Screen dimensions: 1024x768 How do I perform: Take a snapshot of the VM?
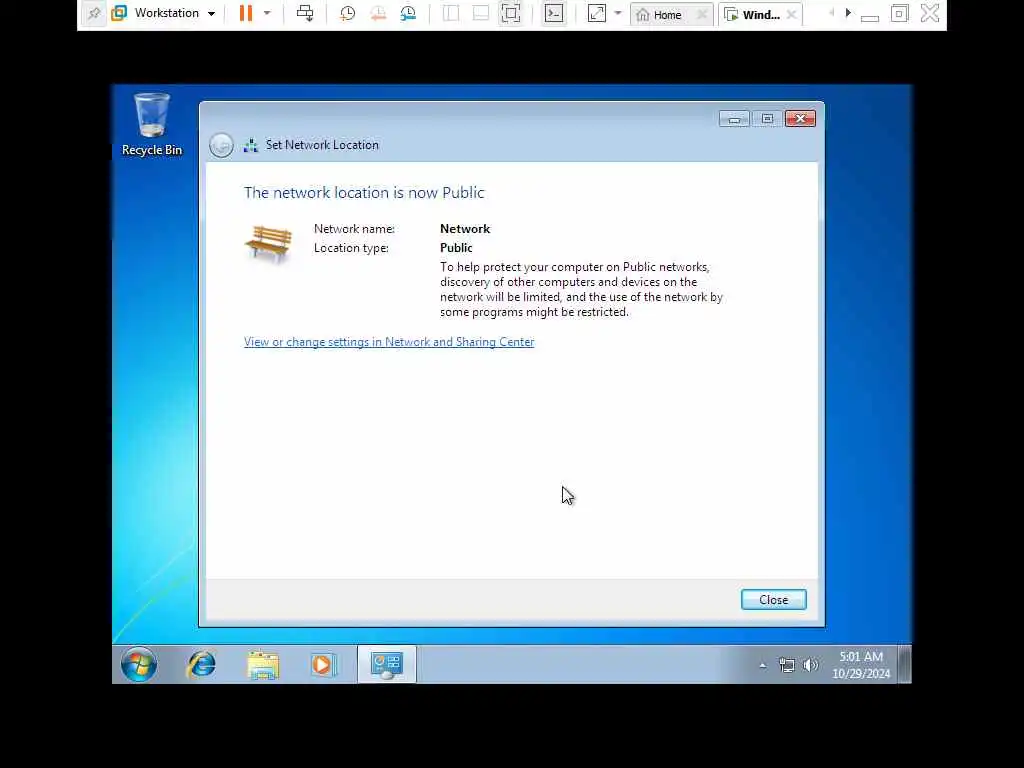tap(347, 13)
